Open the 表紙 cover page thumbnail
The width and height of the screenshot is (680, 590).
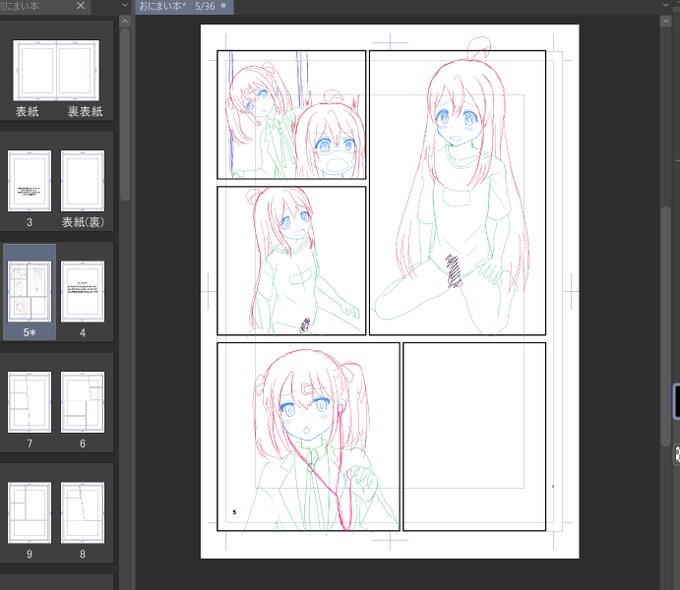tap(35, 71)
